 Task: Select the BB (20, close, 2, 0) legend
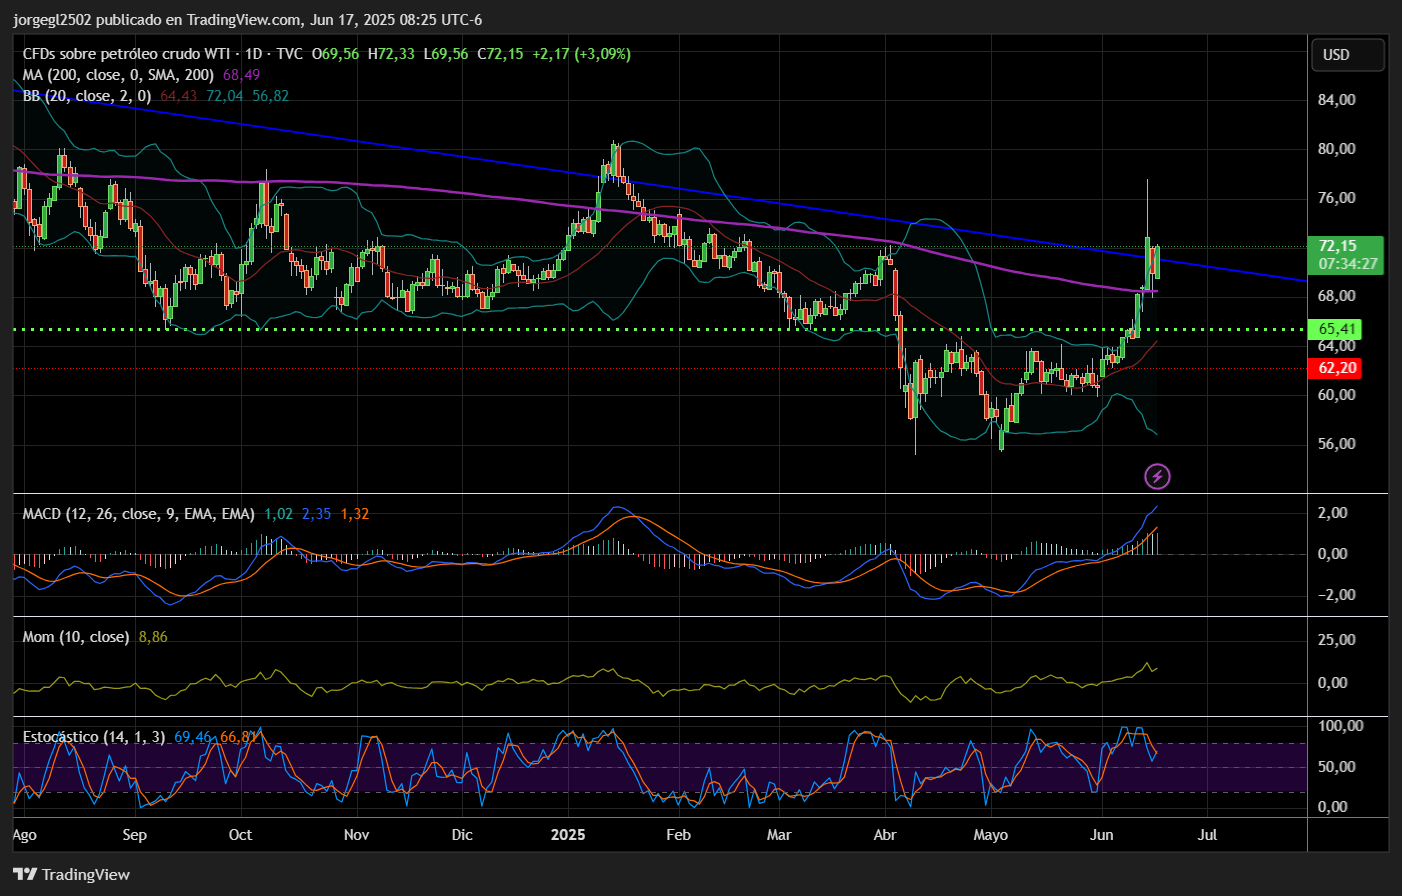[x=87, y=96]
